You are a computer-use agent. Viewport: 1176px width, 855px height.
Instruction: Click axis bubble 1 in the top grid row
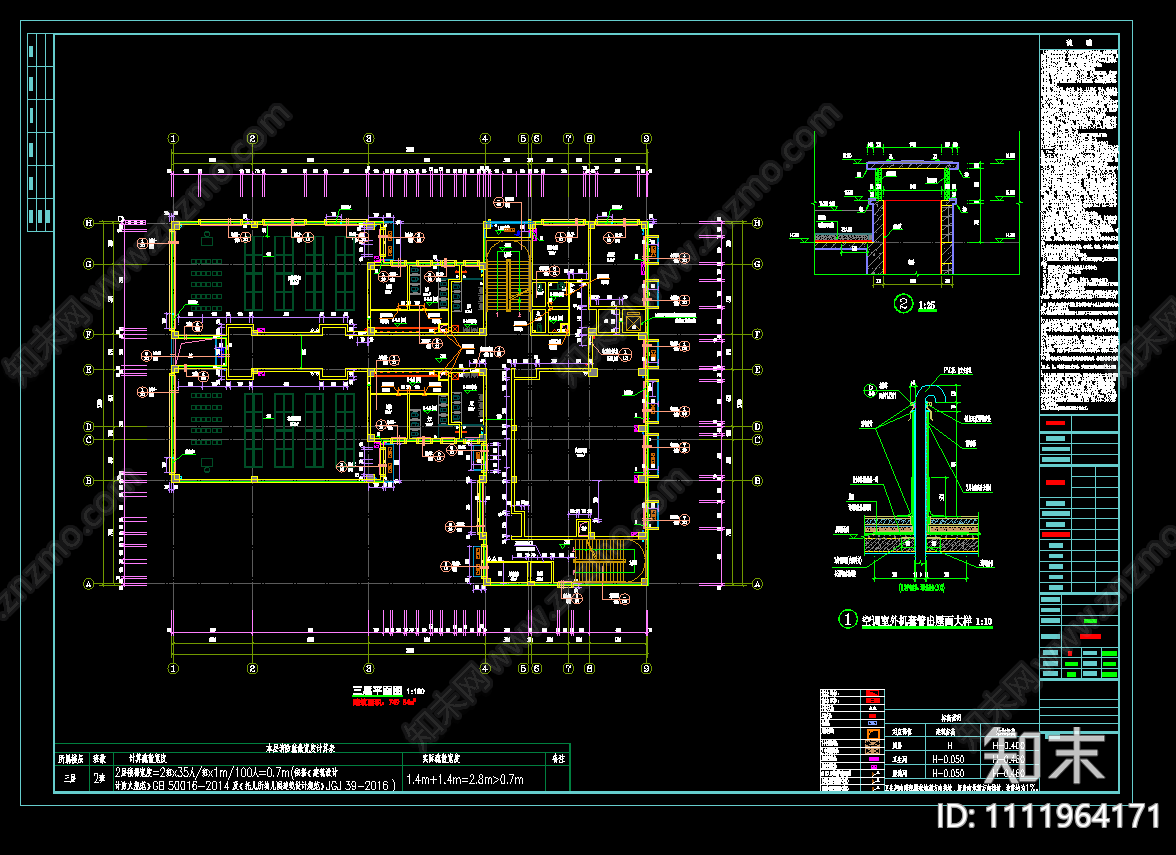[x=173, y=139]
